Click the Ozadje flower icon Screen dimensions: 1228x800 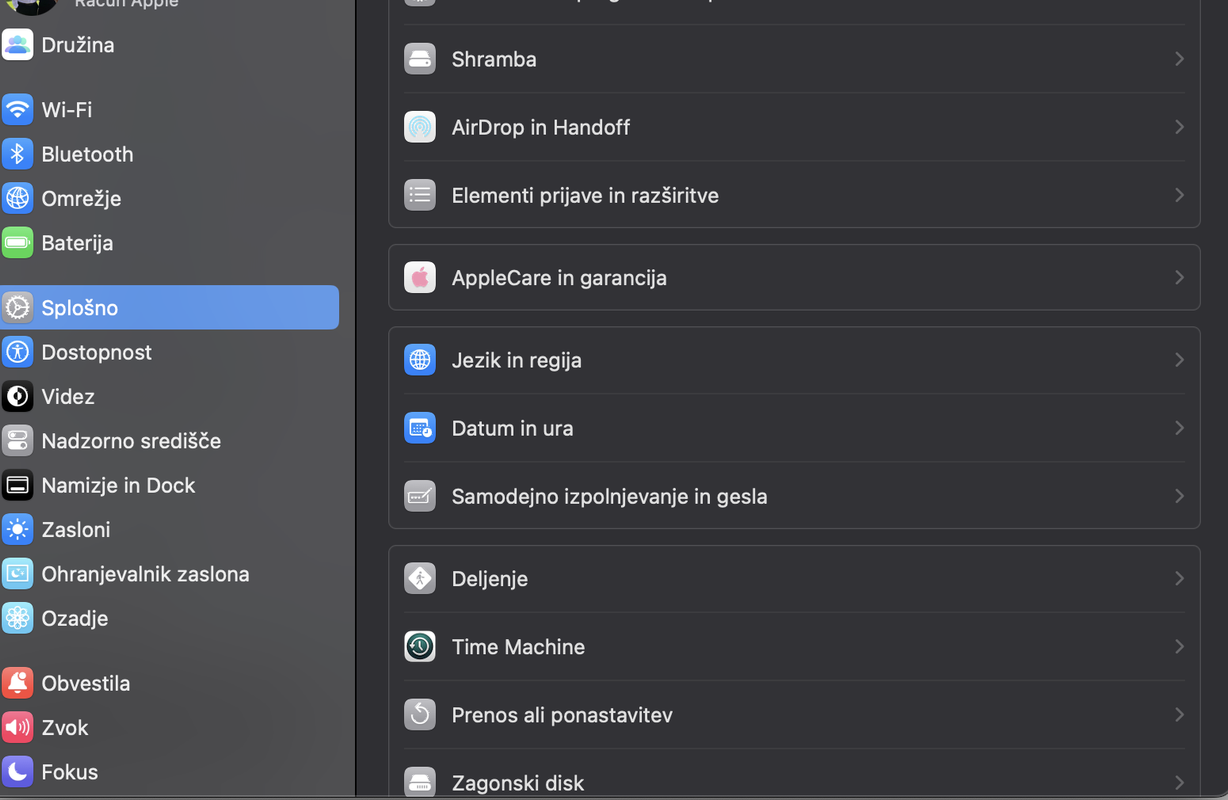pos(17,618)
